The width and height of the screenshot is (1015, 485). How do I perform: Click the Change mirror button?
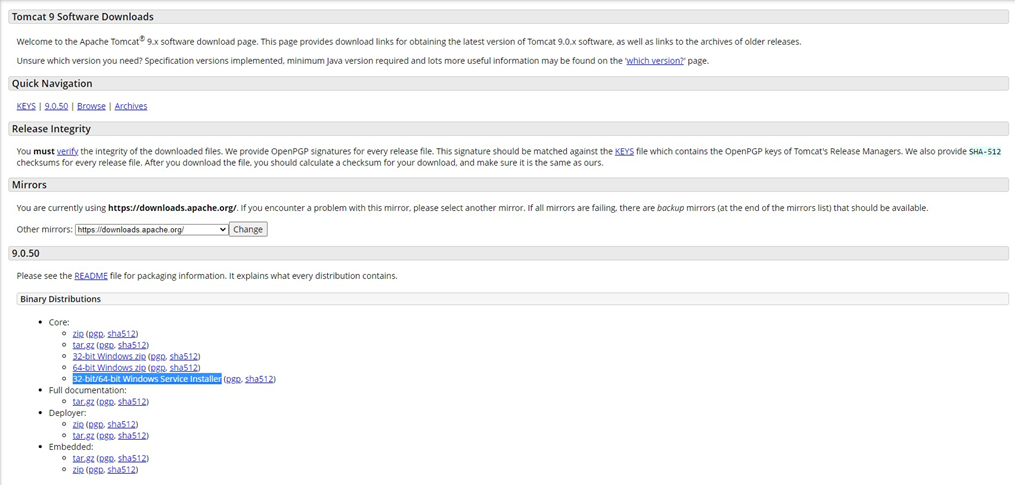pos(248,229)
